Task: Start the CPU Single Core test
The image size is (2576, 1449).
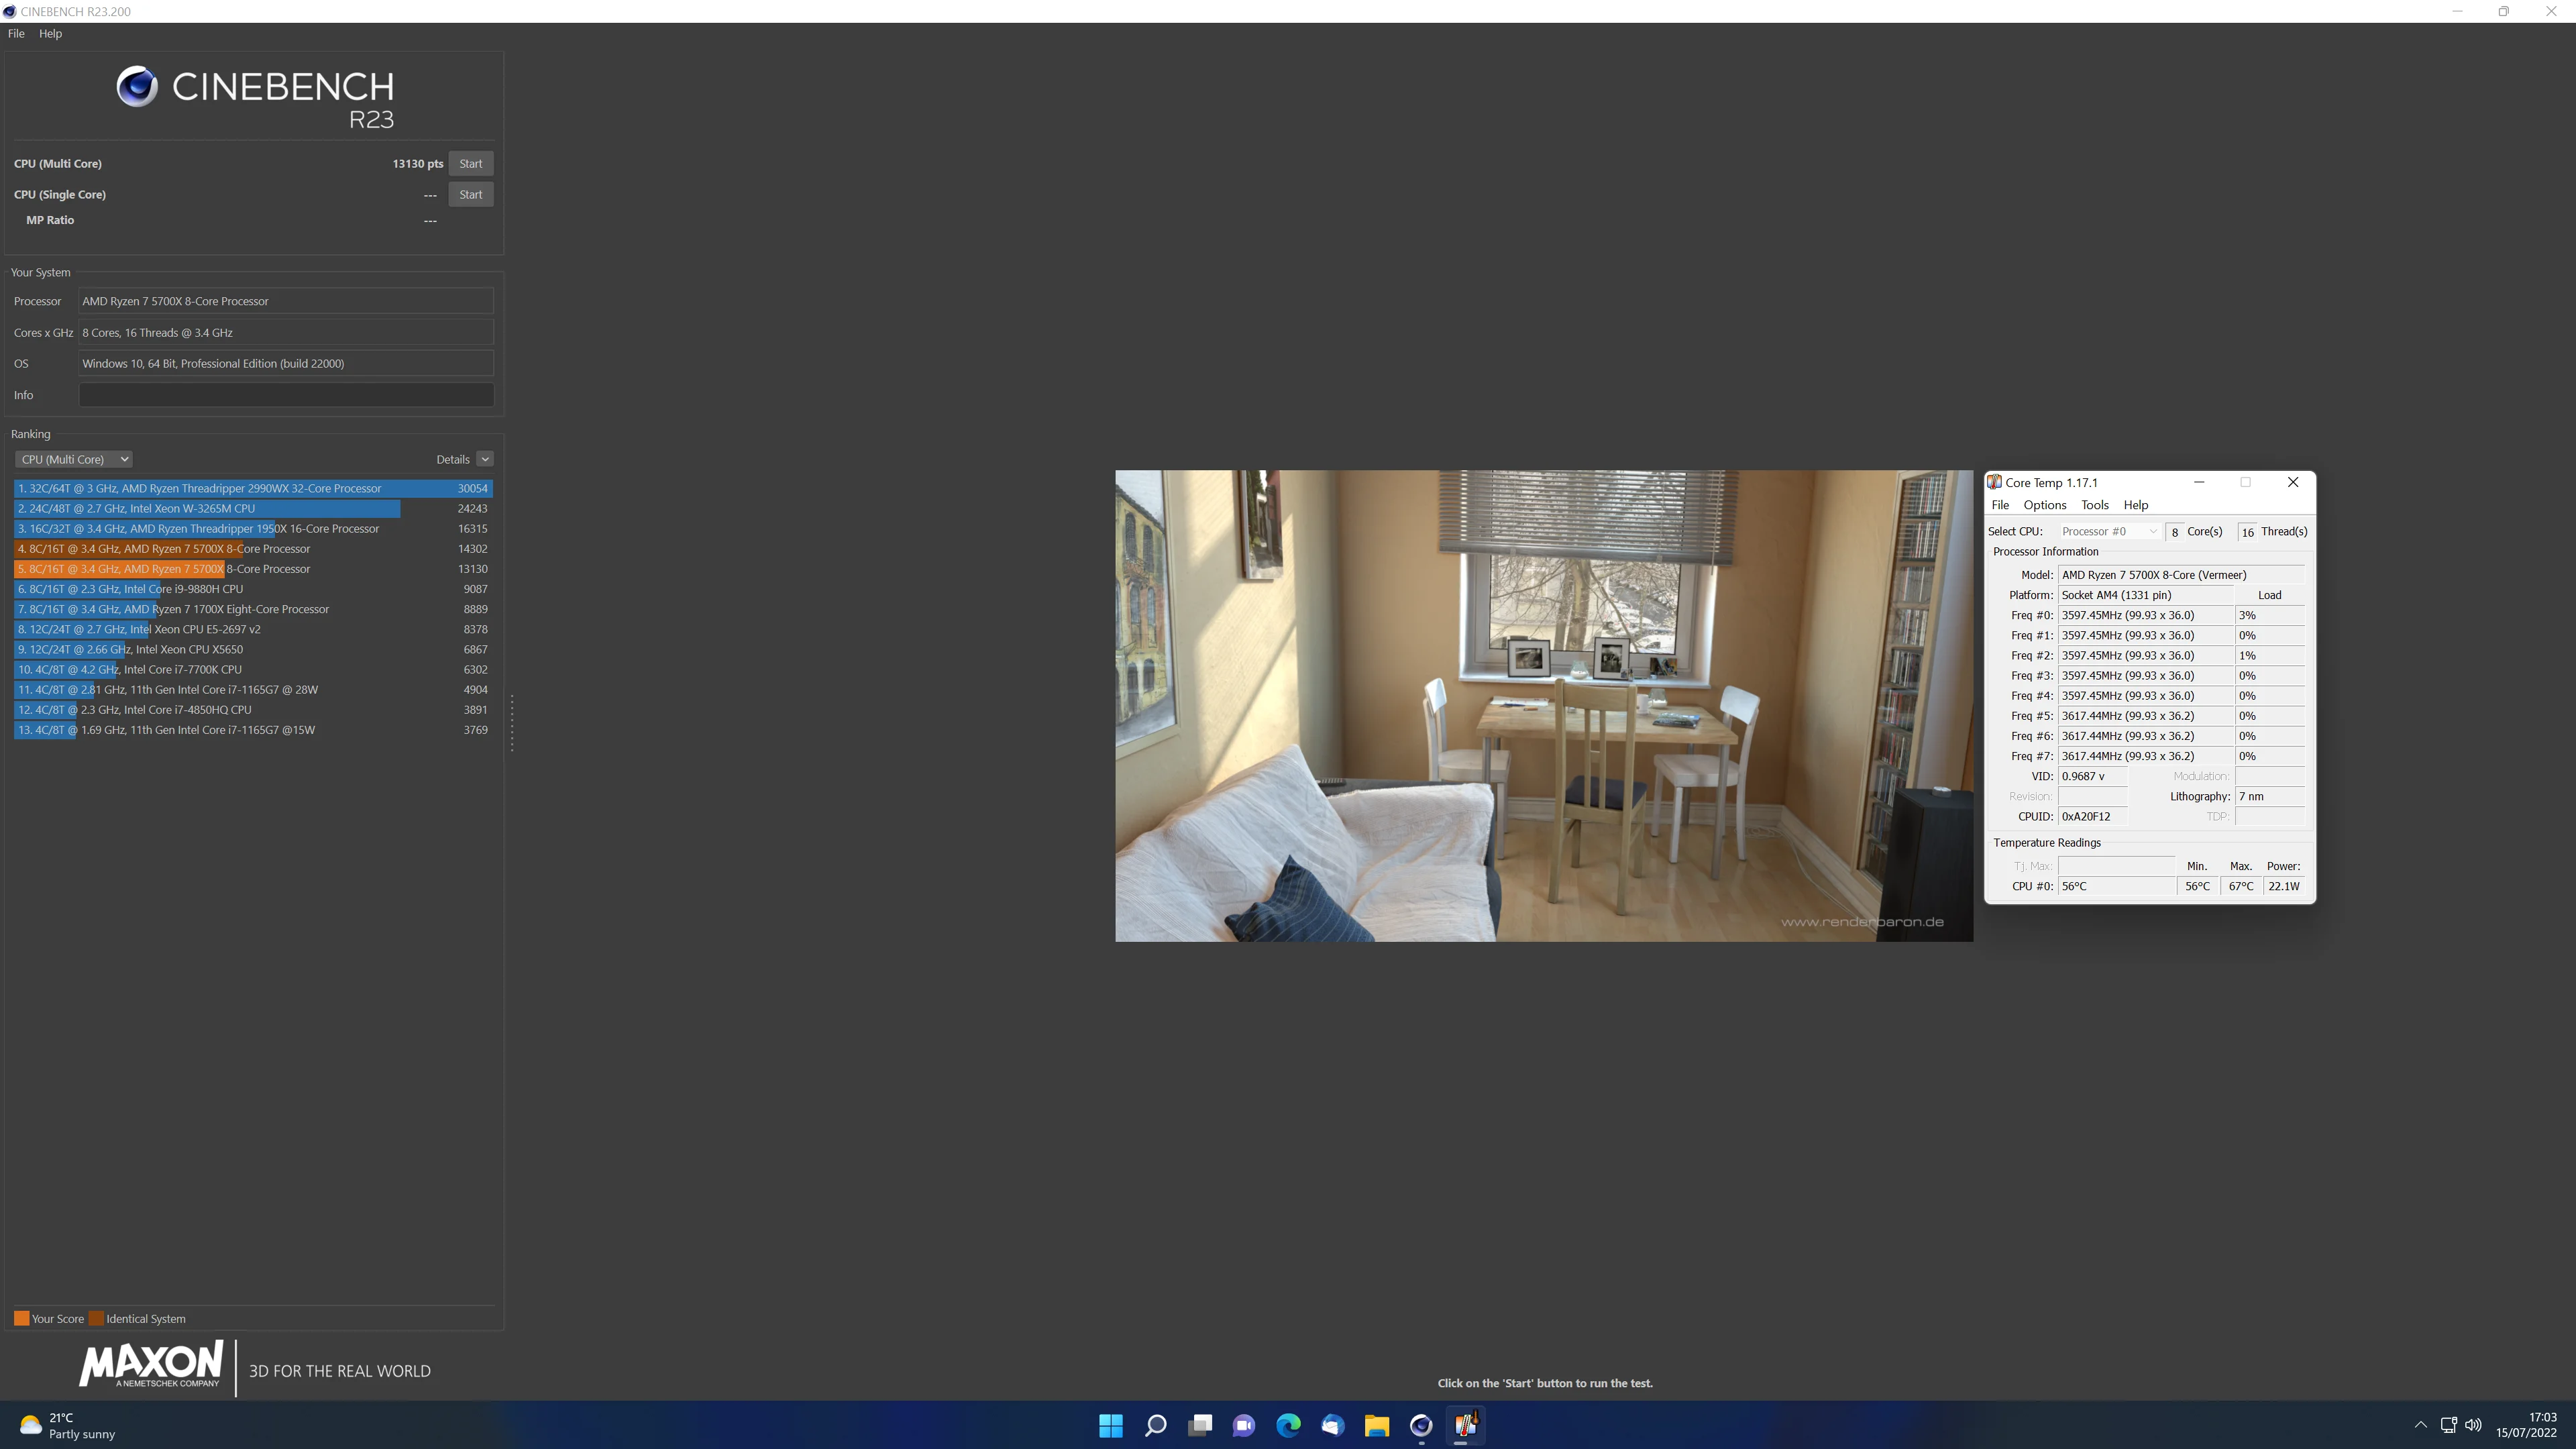Action: point(471,194)
